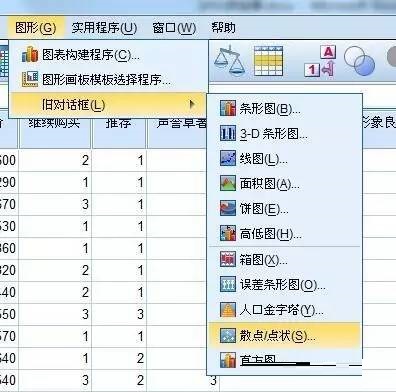Select 误差条形图(O)... from submenu

(x=284, y=284)
